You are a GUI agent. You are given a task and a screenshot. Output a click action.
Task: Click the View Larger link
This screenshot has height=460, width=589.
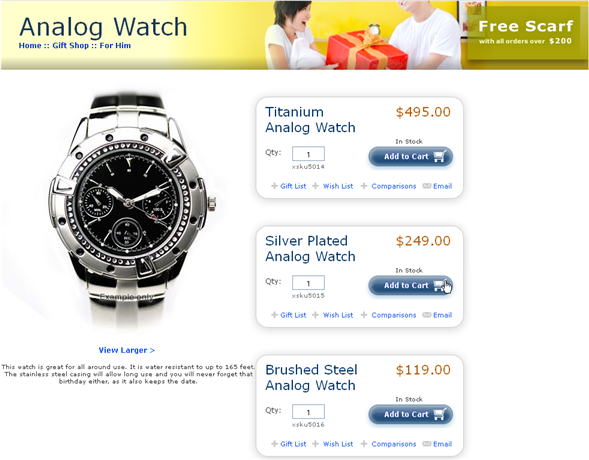pyautogui.click(x=127, y=350)
